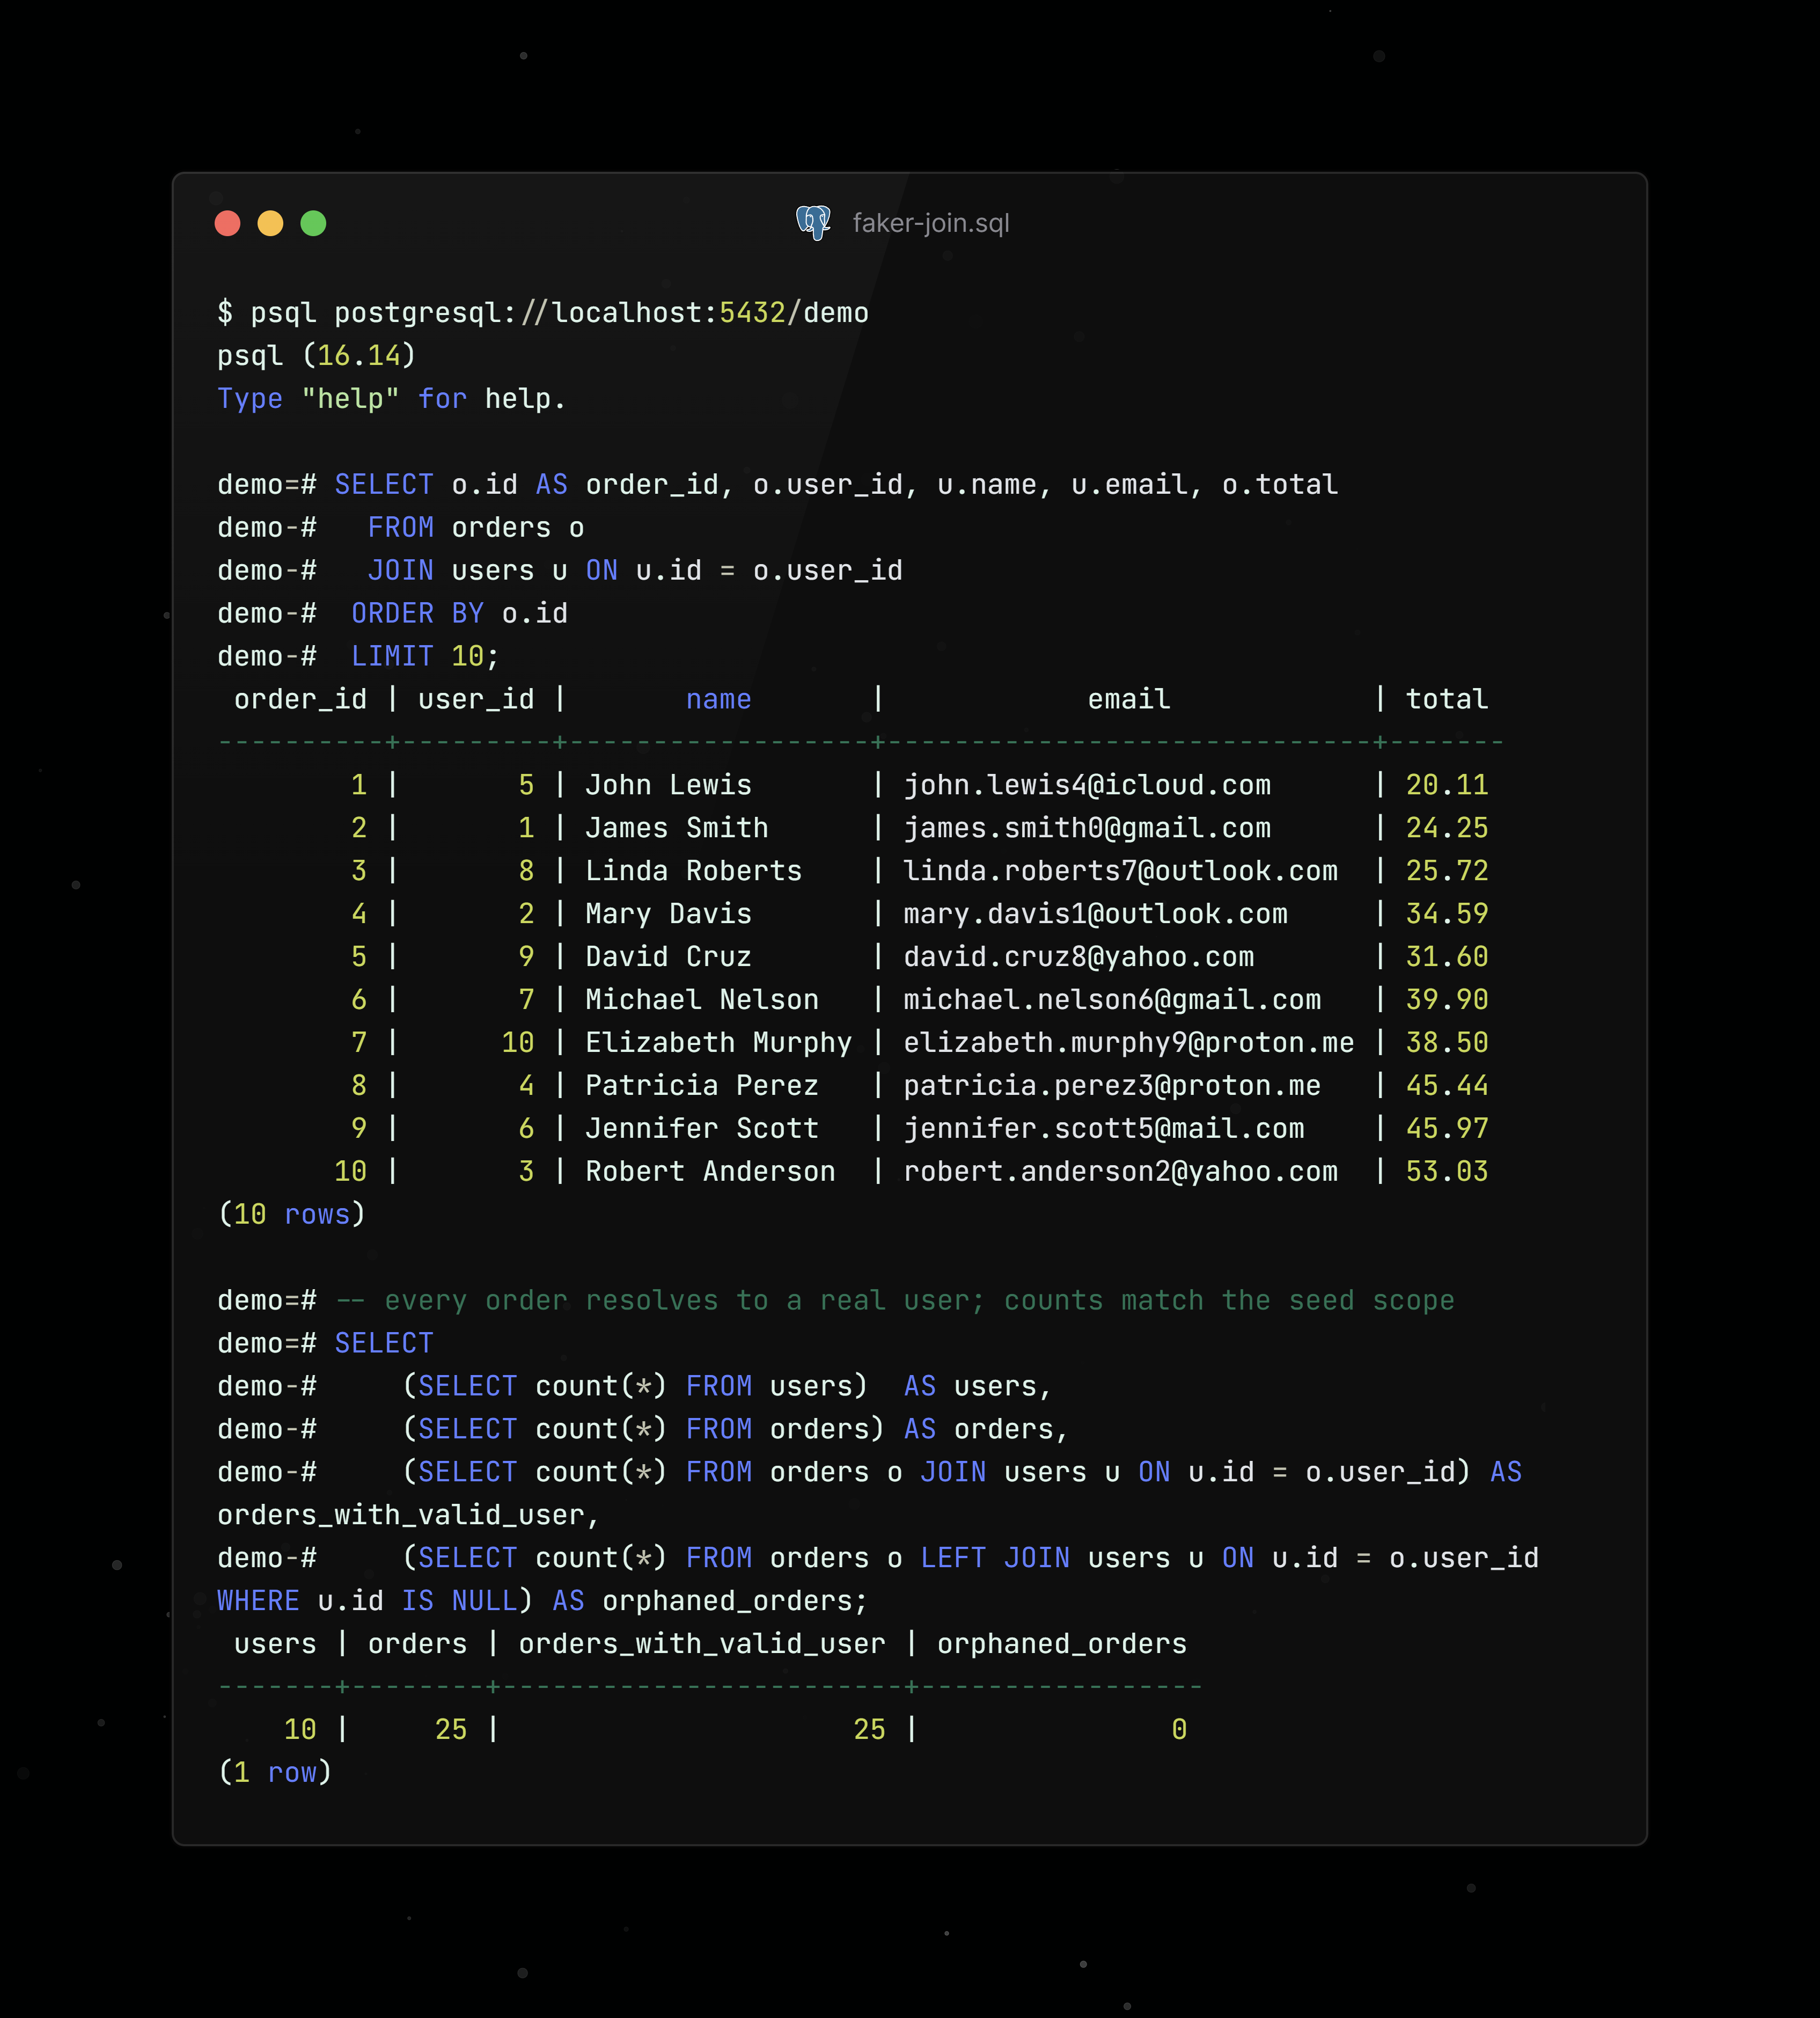
Task: Click the total value 25.72
Action: [x=1447, y=871]
